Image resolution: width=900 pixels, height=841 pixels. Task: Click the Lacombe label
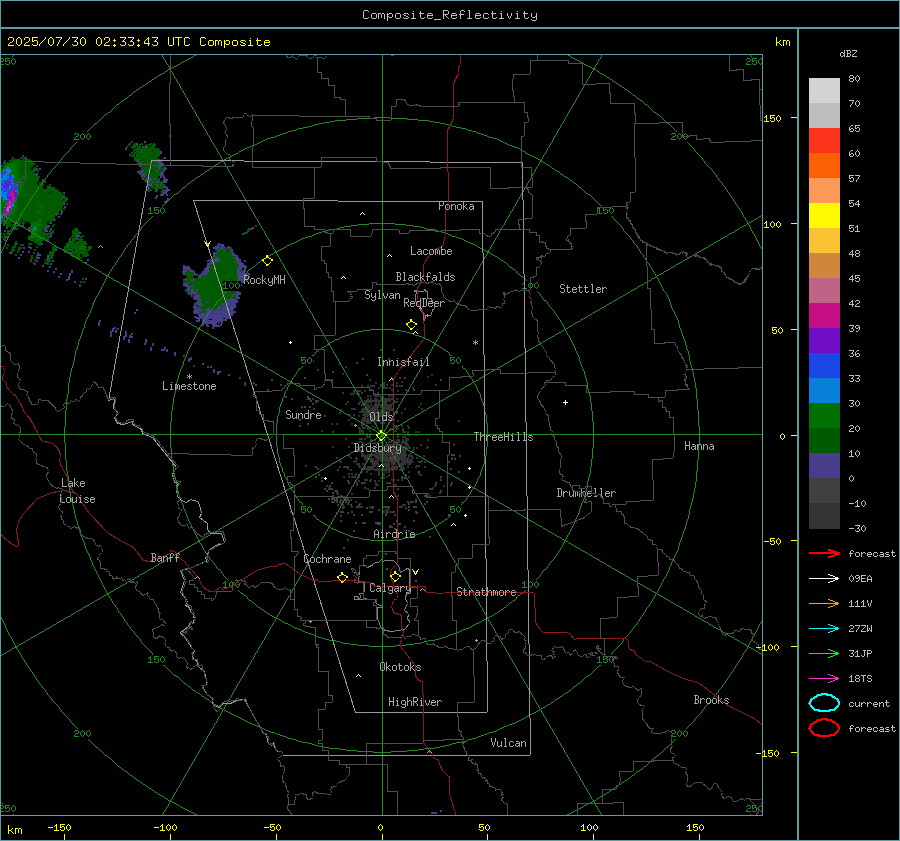(x=431, y=251)
